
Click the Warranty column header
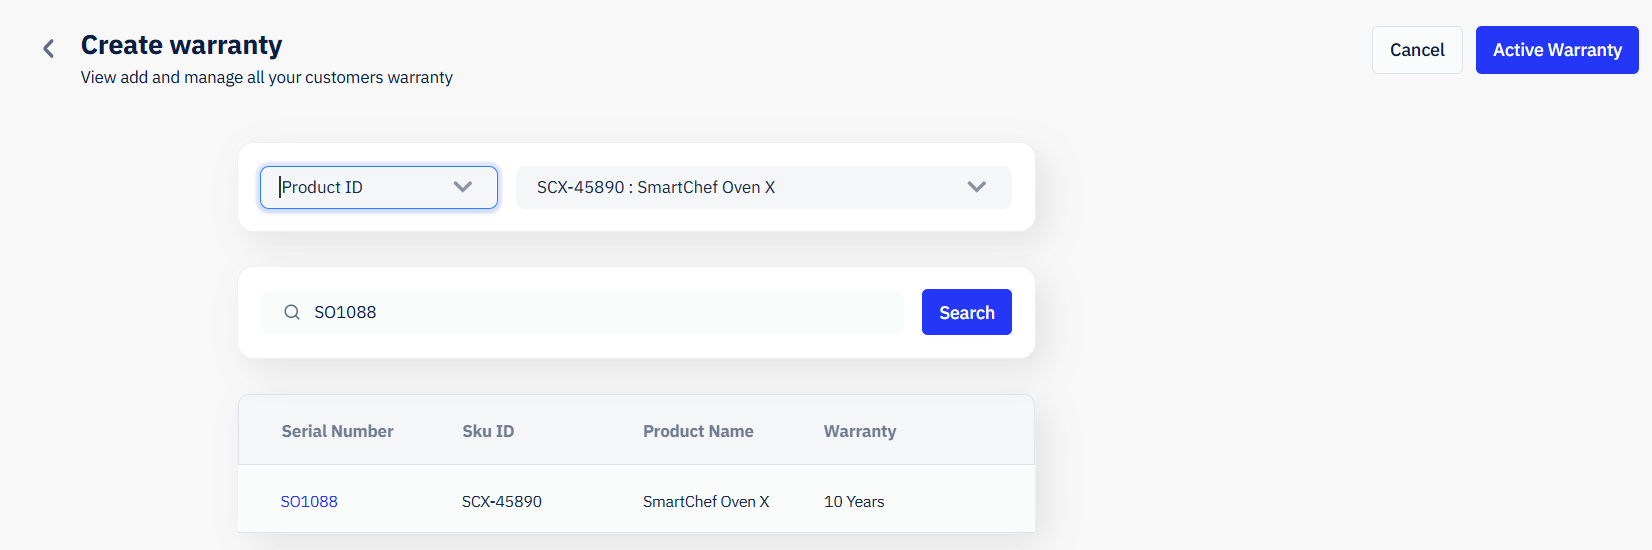(860, 431)
